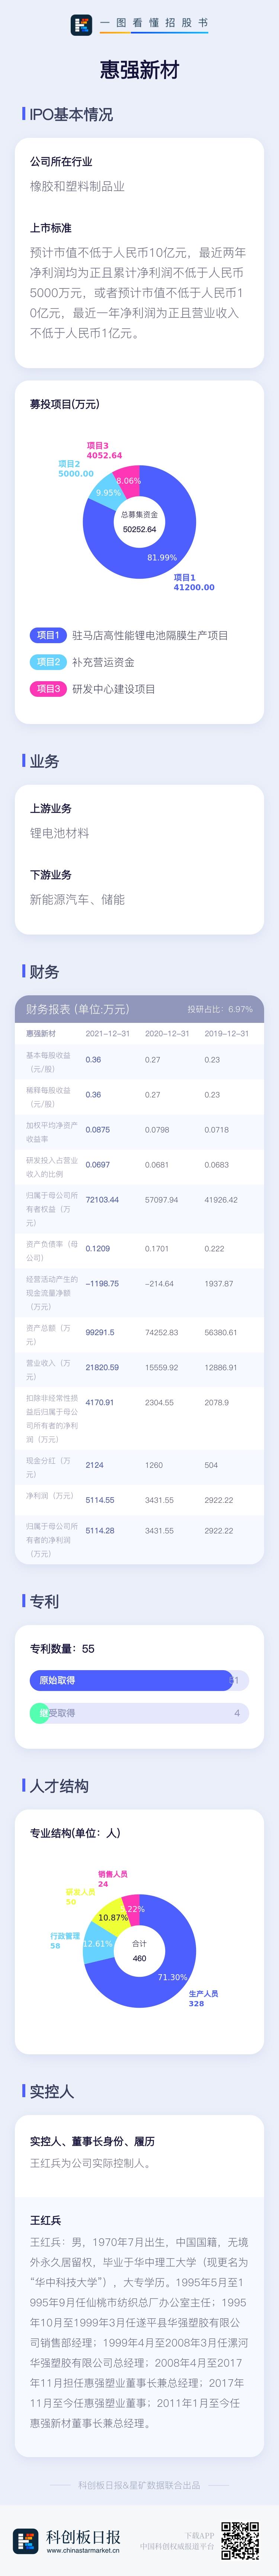Click the 继受取得 patent progress bar
This screenshot has width=279, height=2576.
139,1713
